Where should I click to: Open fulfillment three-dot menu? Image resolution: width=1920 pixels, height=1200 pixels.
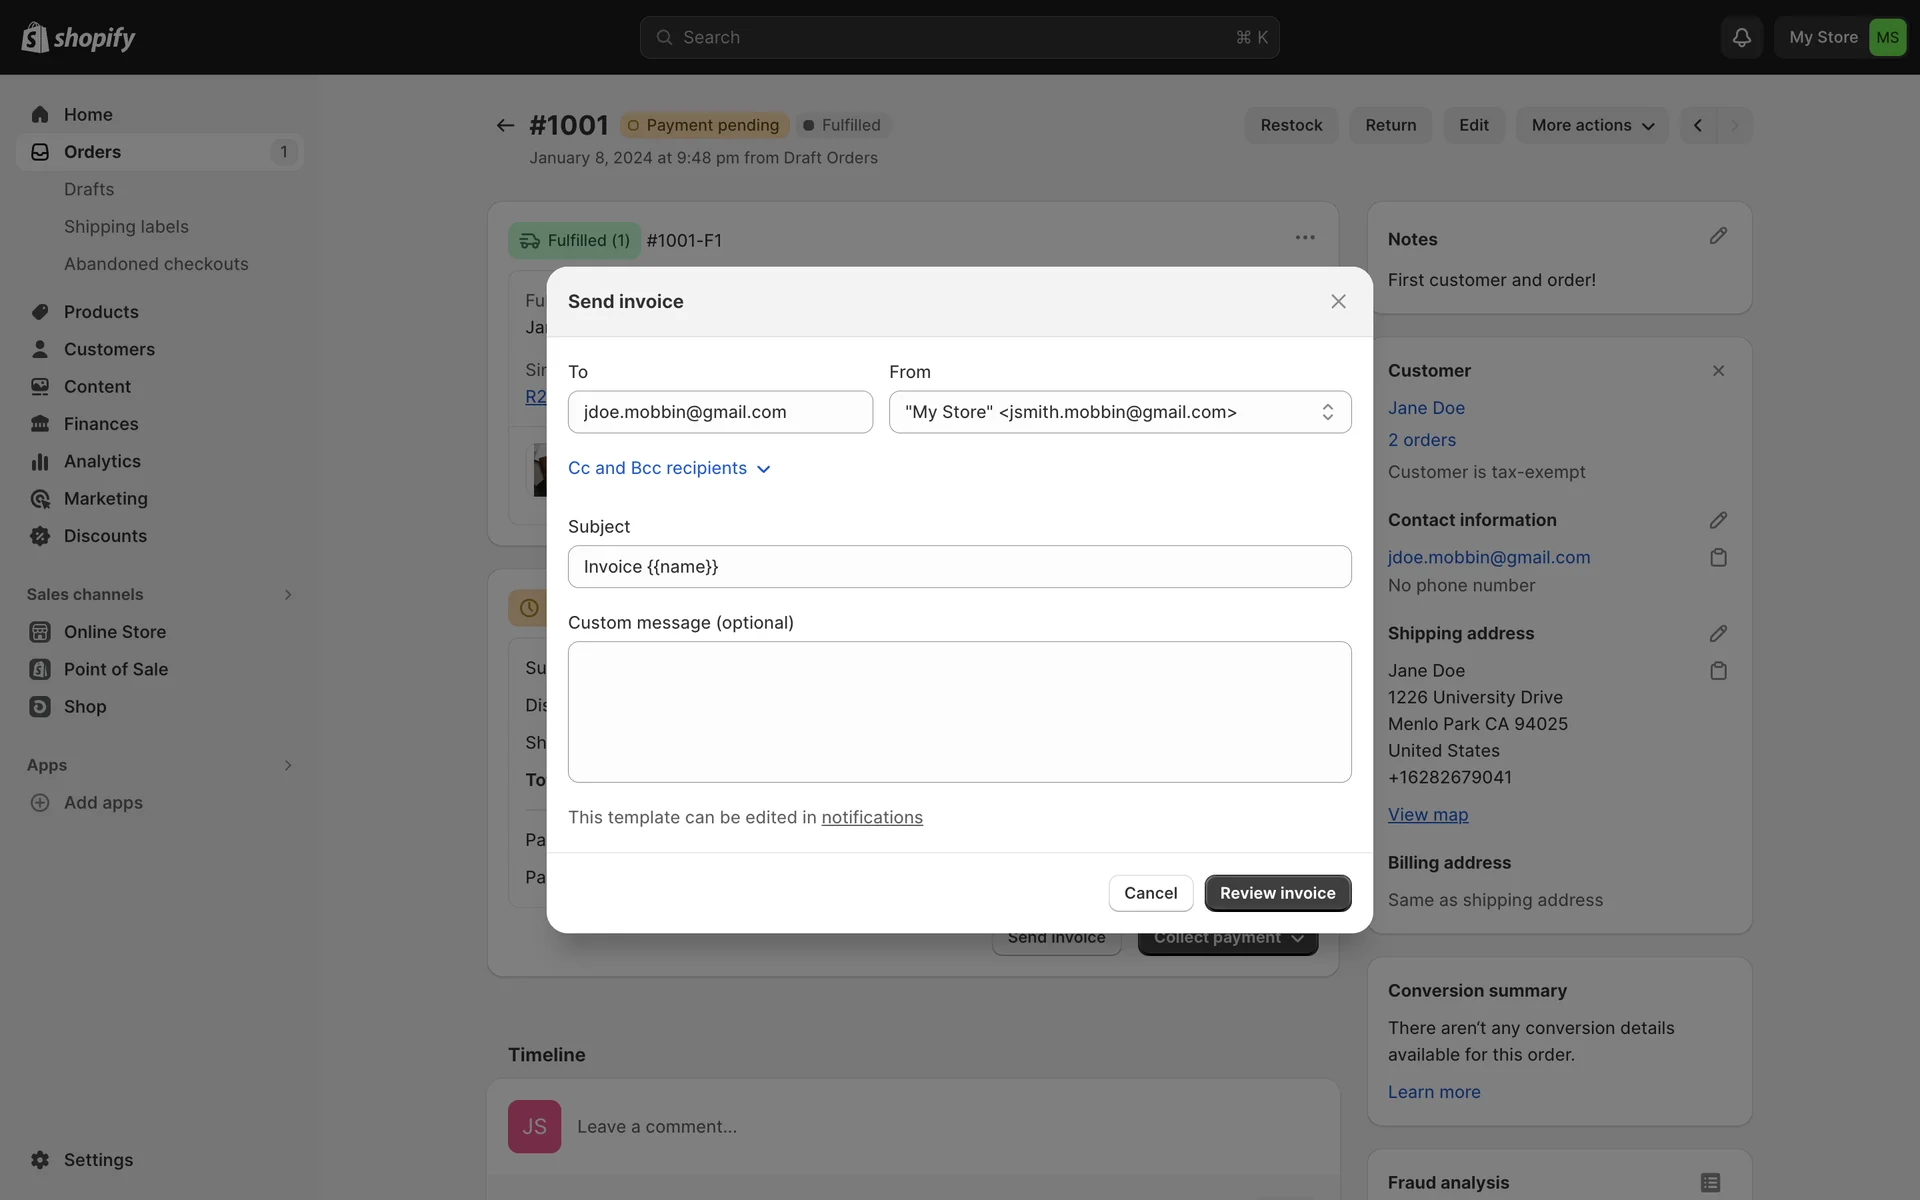click(1305, 238)
